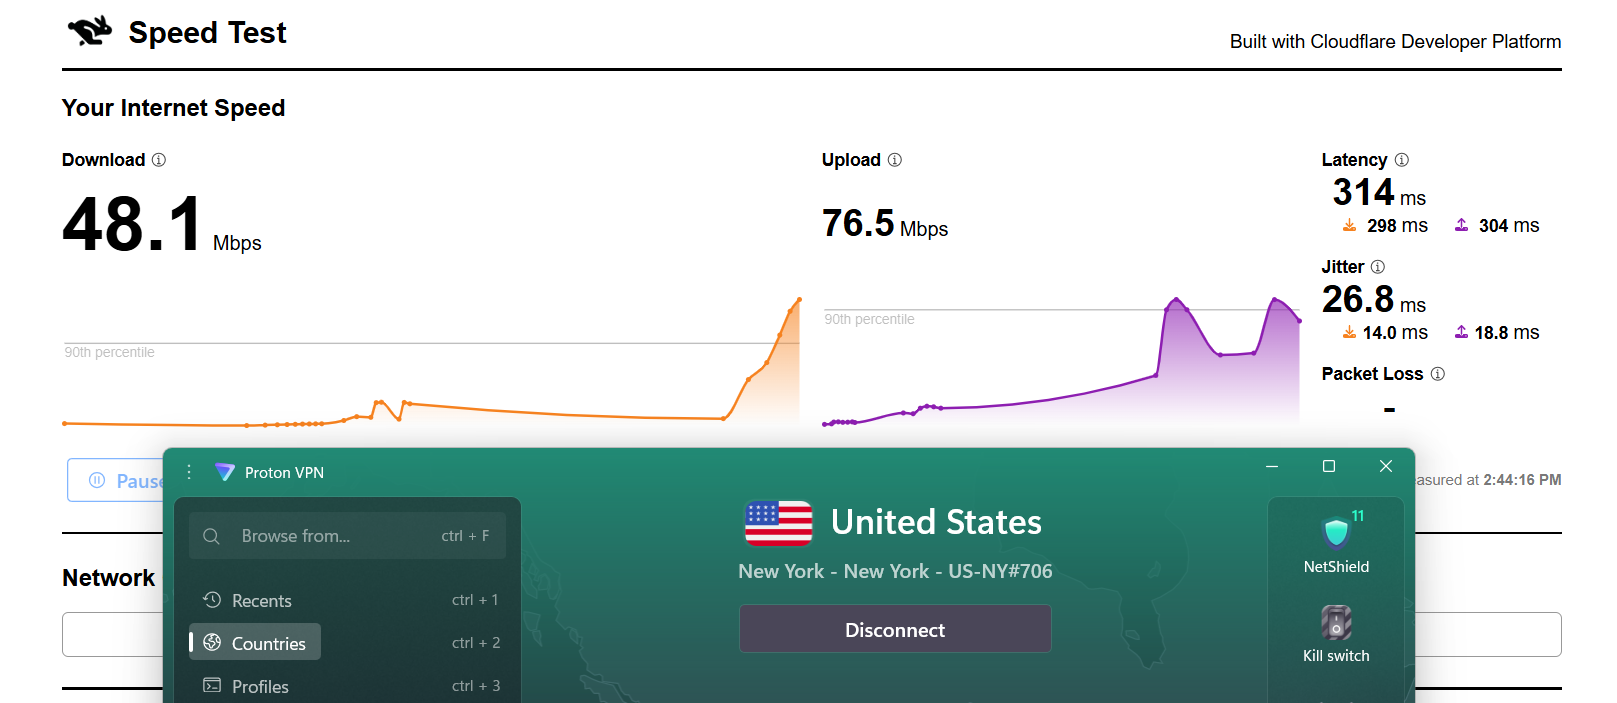Open the Profiles section
This screenshot has width=1617, height=703.
pos(260,686)
